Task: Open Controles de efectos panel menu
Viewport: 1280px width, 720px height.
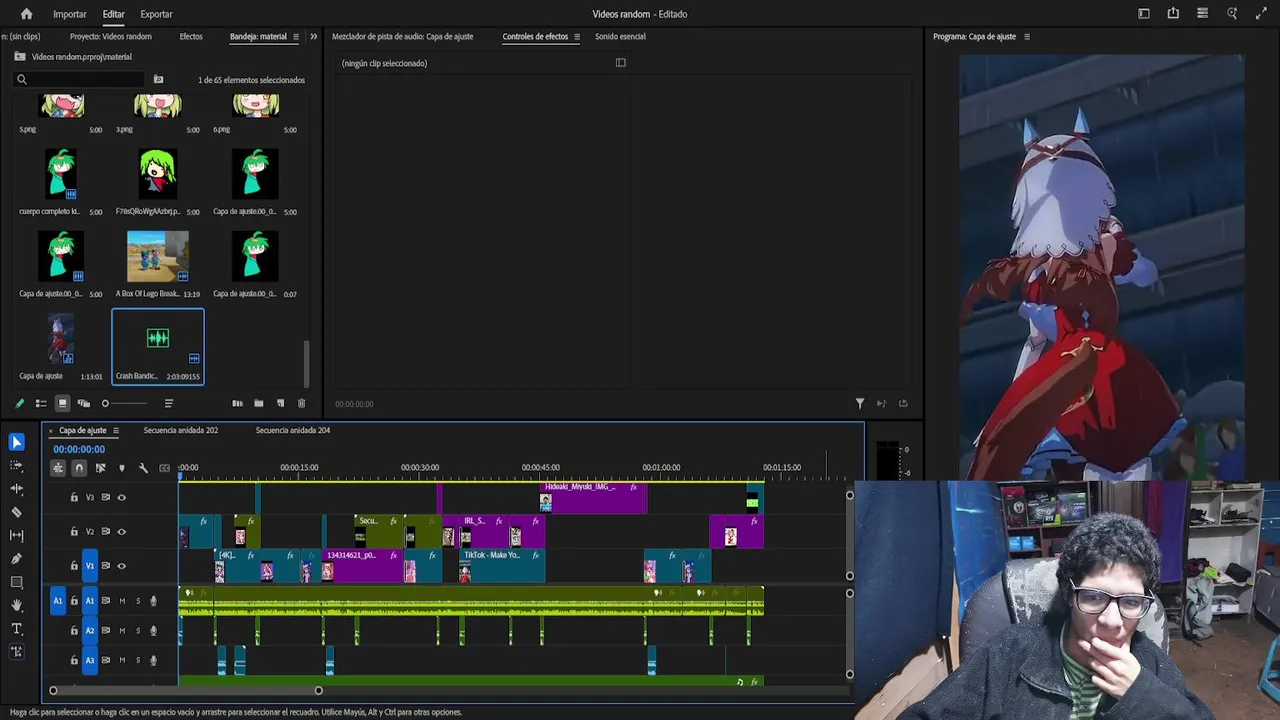Action: point(576,37)
